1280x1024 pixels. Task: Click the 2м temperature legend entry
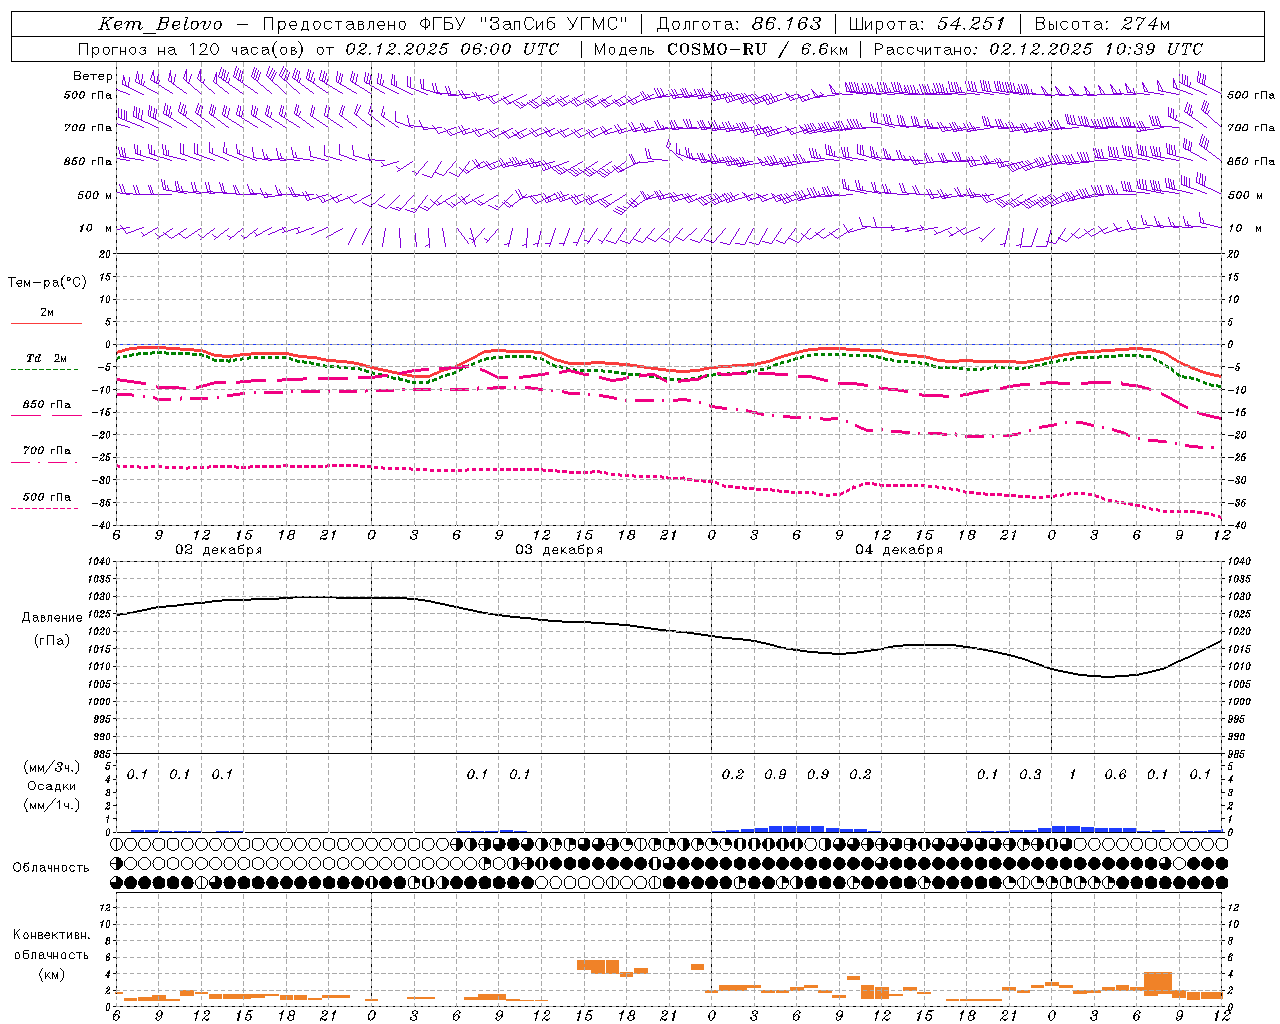tap(47, 312)
